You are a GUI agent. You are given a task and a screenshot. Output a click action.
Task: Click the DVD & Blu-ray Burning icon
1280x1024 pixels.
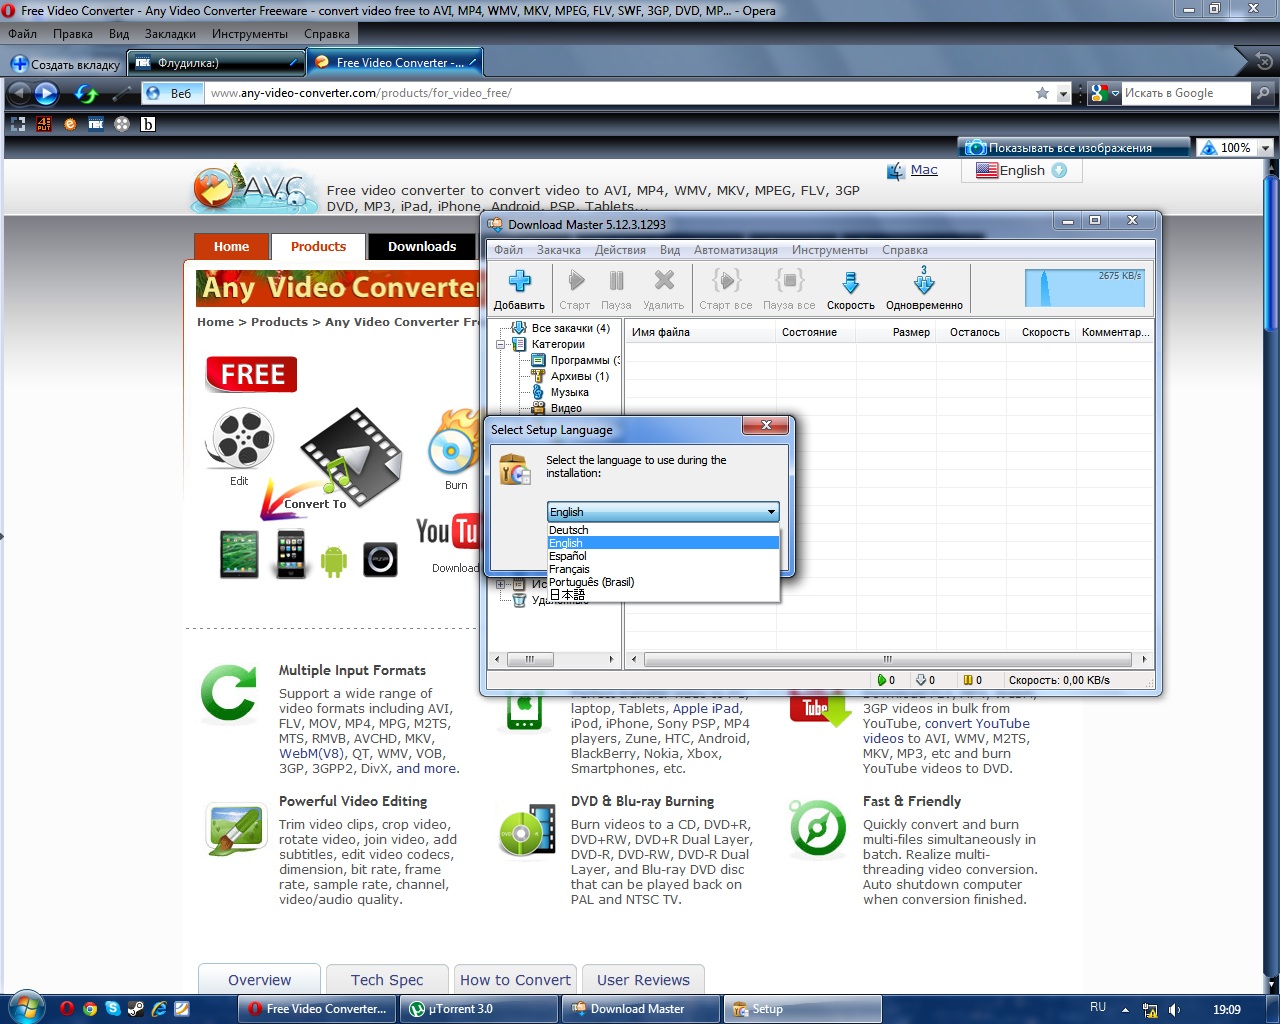[527, 829]
